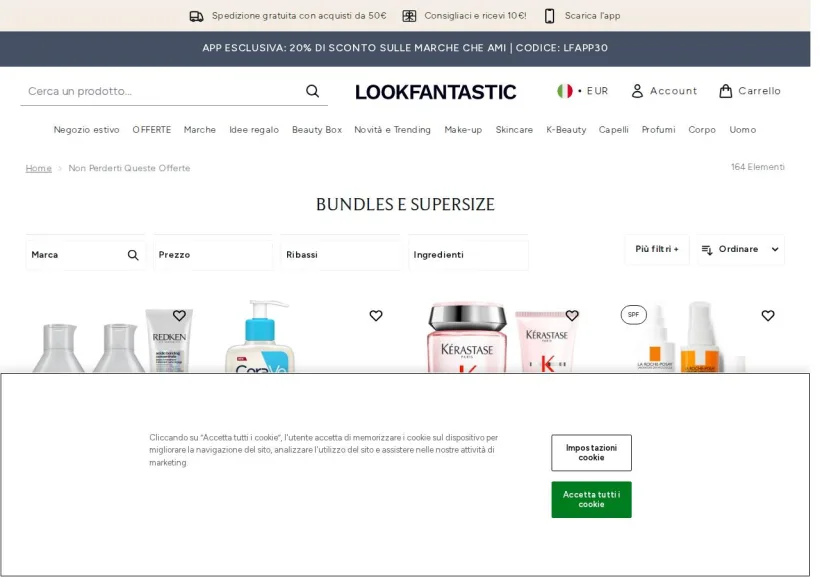The height and width of the screenshot is (577, 820).
Task: Open the Prezzo filter dropdown
Action: pyautogui.click(x=213, y=255)
